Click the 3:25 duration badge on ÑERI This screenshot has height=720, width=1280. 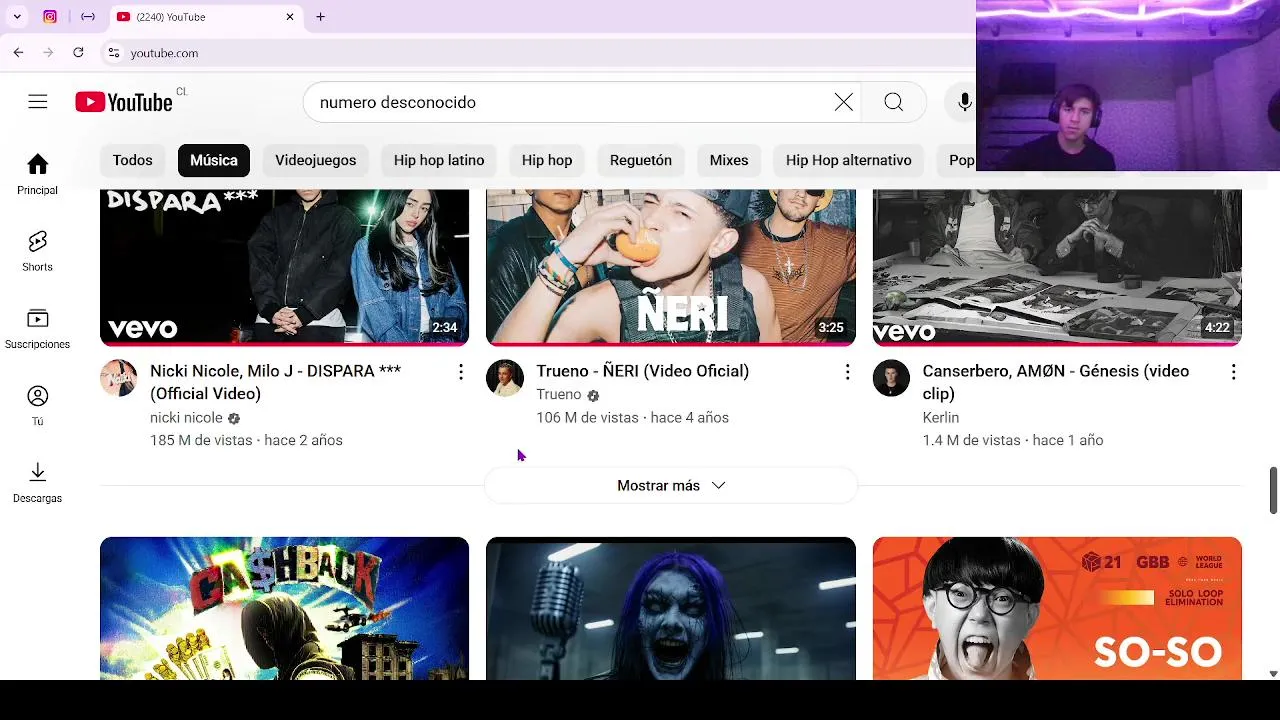(831, 328)
